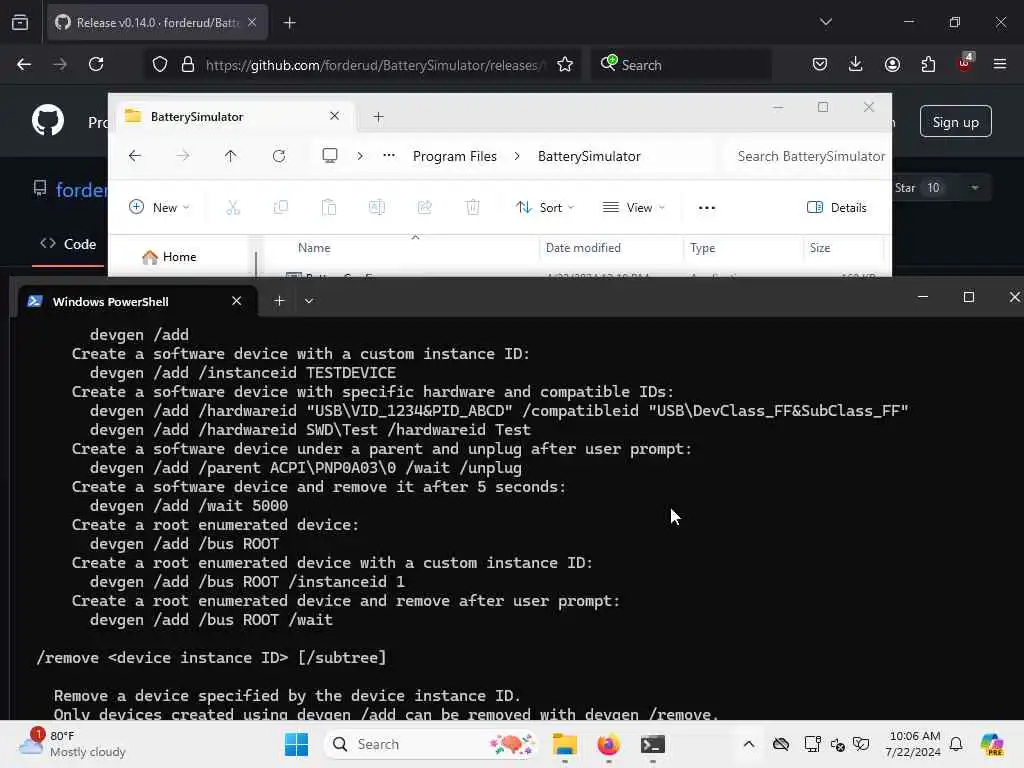The image size is (1024, 768).
Task: Open File Explorer from the taskbar
Action: [x=564, y=744]
